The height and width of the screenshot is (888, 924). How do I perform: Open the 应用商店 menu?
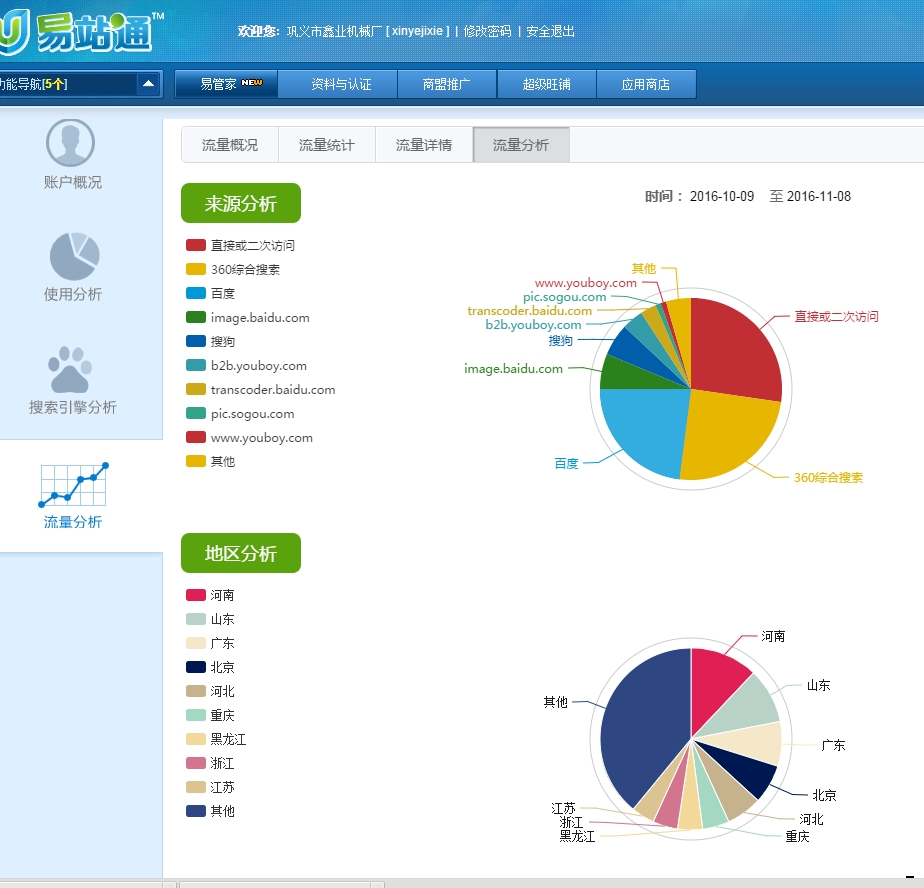(x=646, y=84)
